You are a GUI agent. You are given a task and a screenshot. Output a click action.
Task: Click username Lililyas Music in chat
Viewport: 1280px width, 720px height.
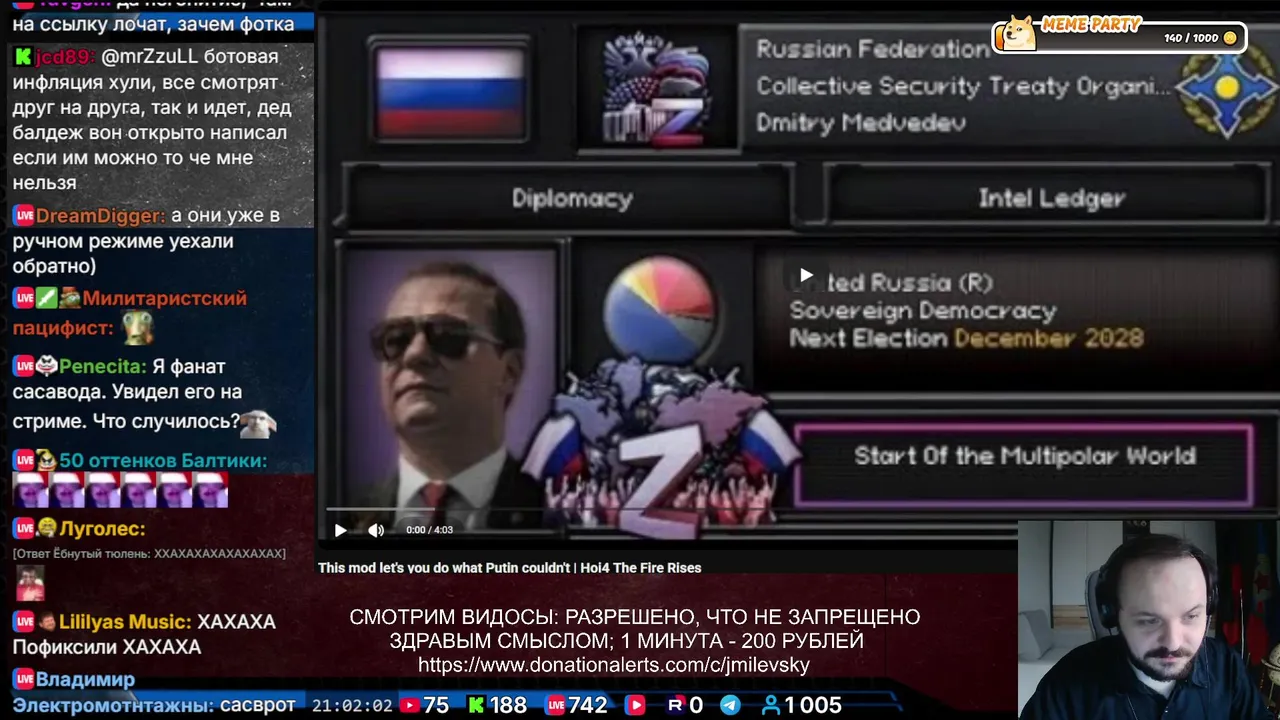(x=125, y=622)
